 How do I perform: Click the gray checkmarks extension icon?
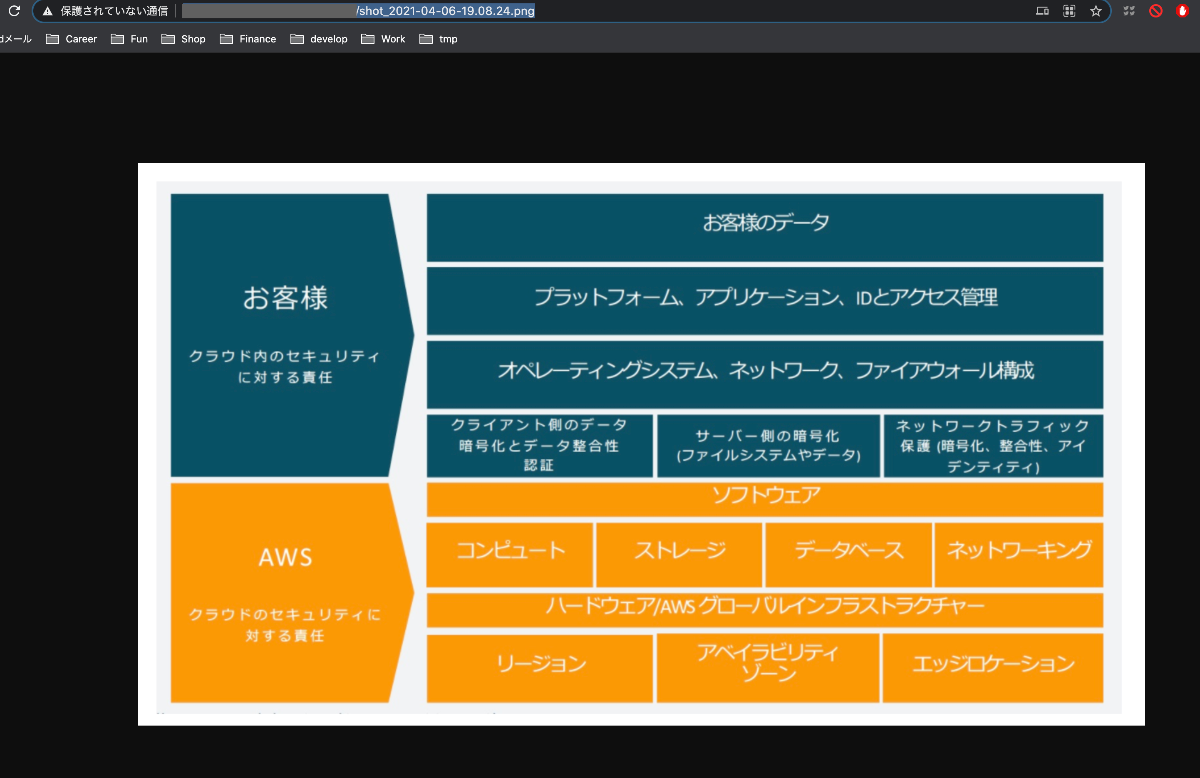tap(1129, 11)
